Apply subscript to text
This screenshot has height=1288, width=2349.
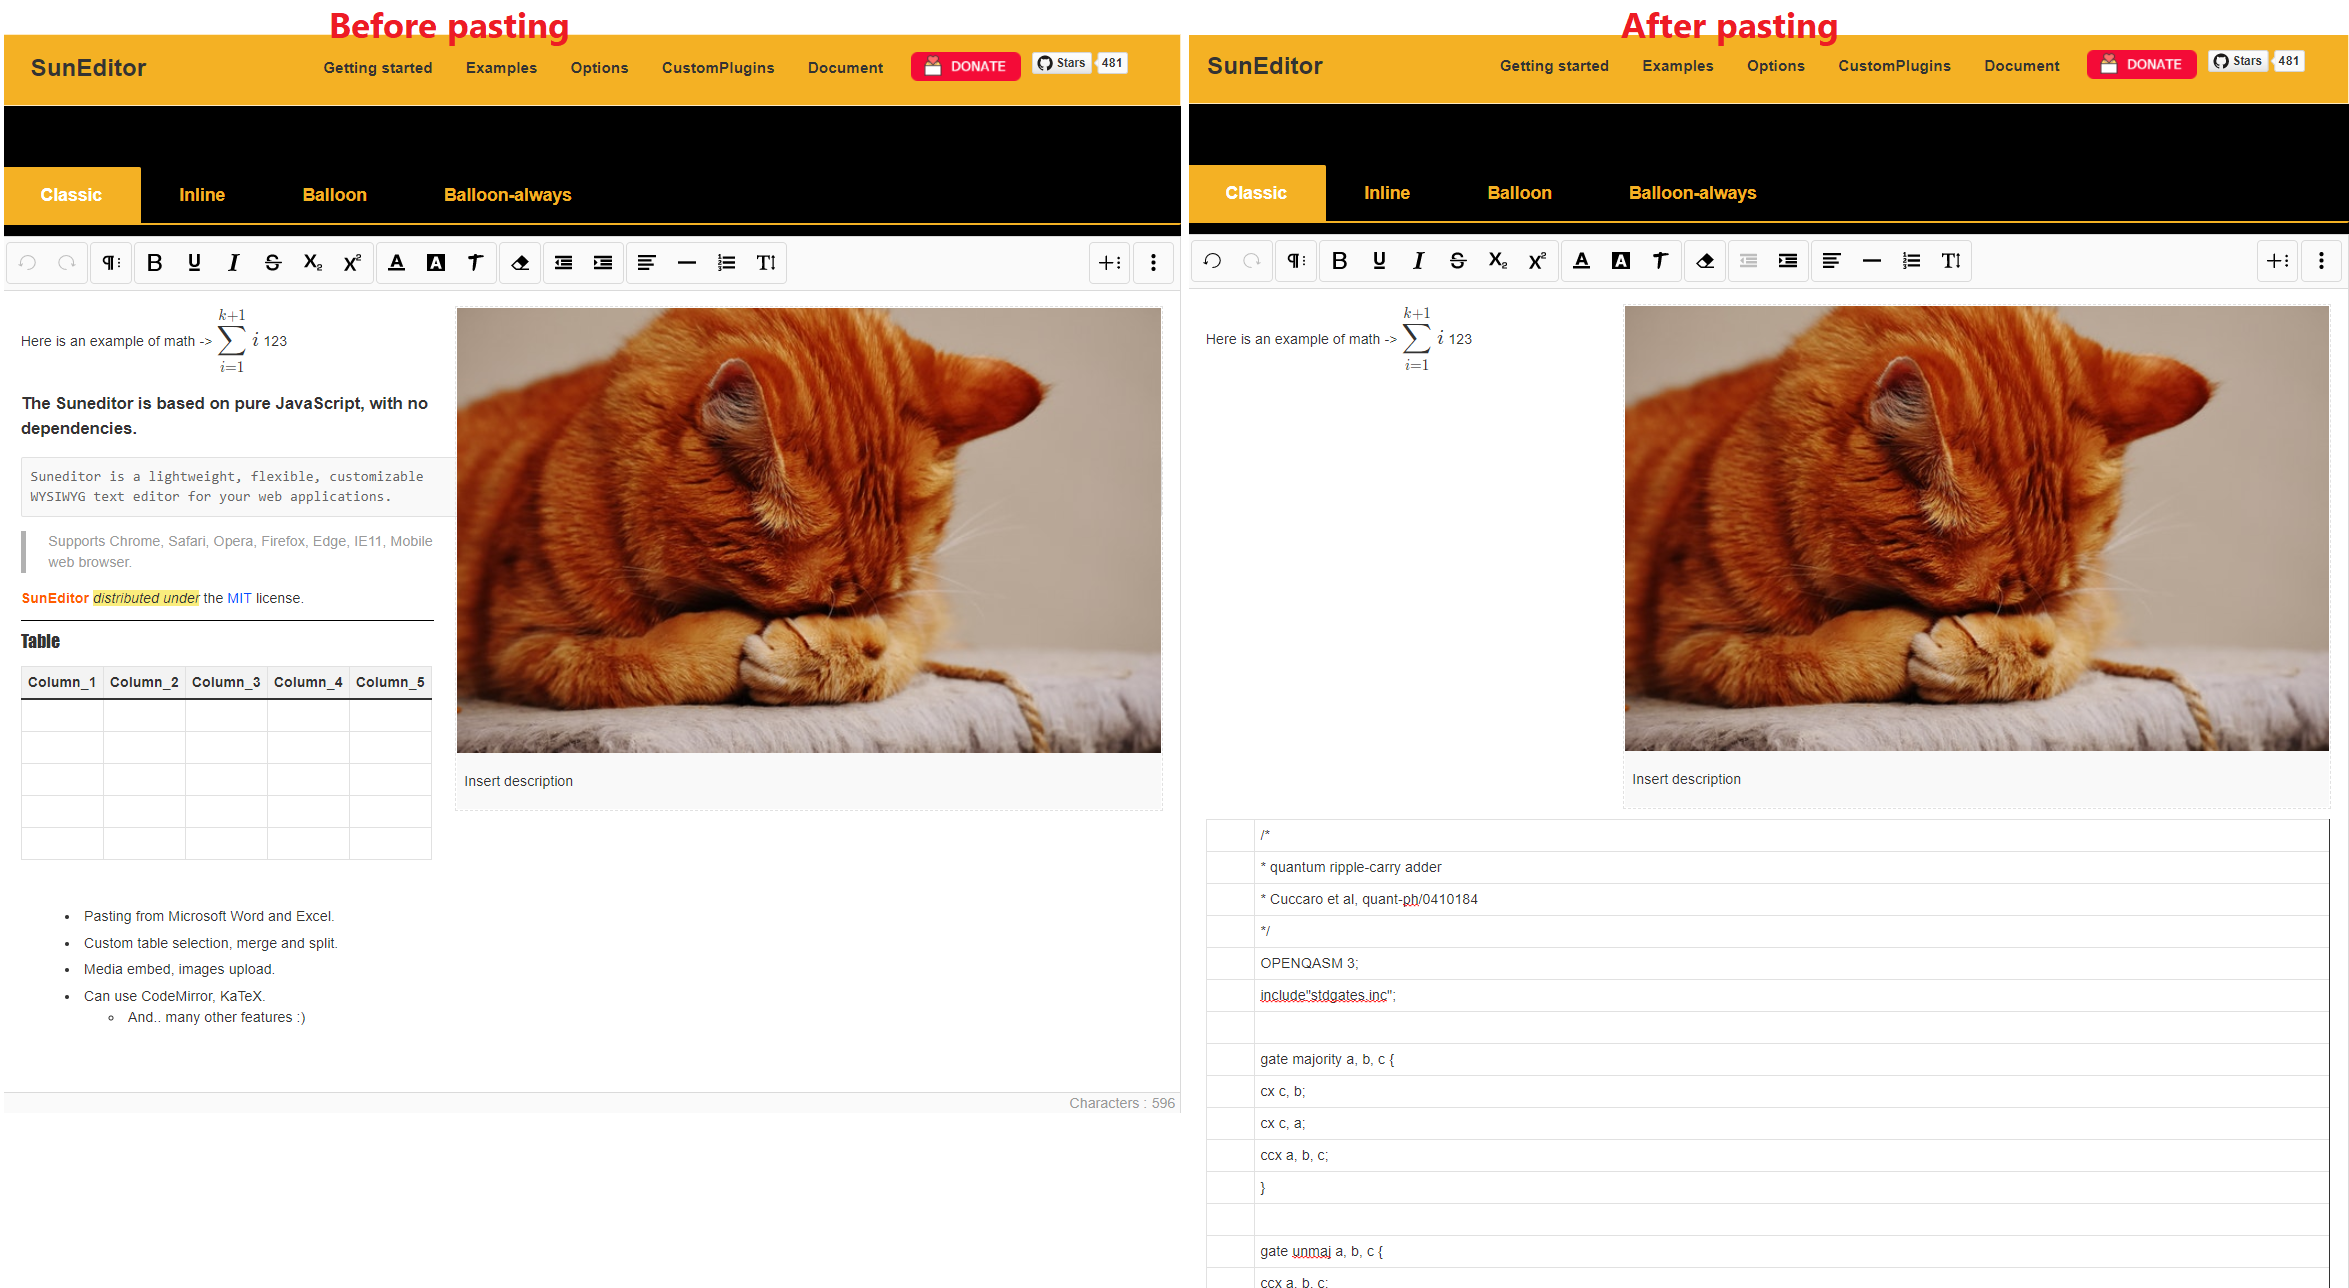[x=312, y=262]
